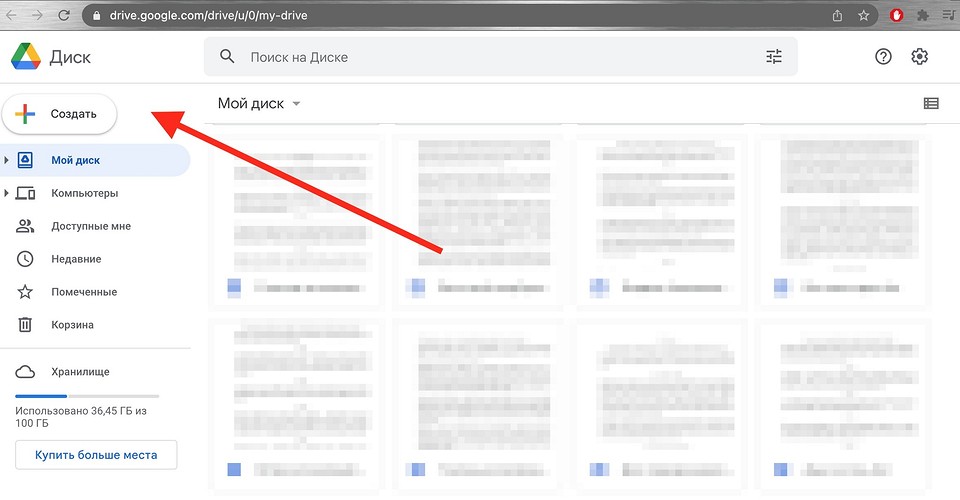
Task: Click the browser reload button
Action: (x=64, y=16)
